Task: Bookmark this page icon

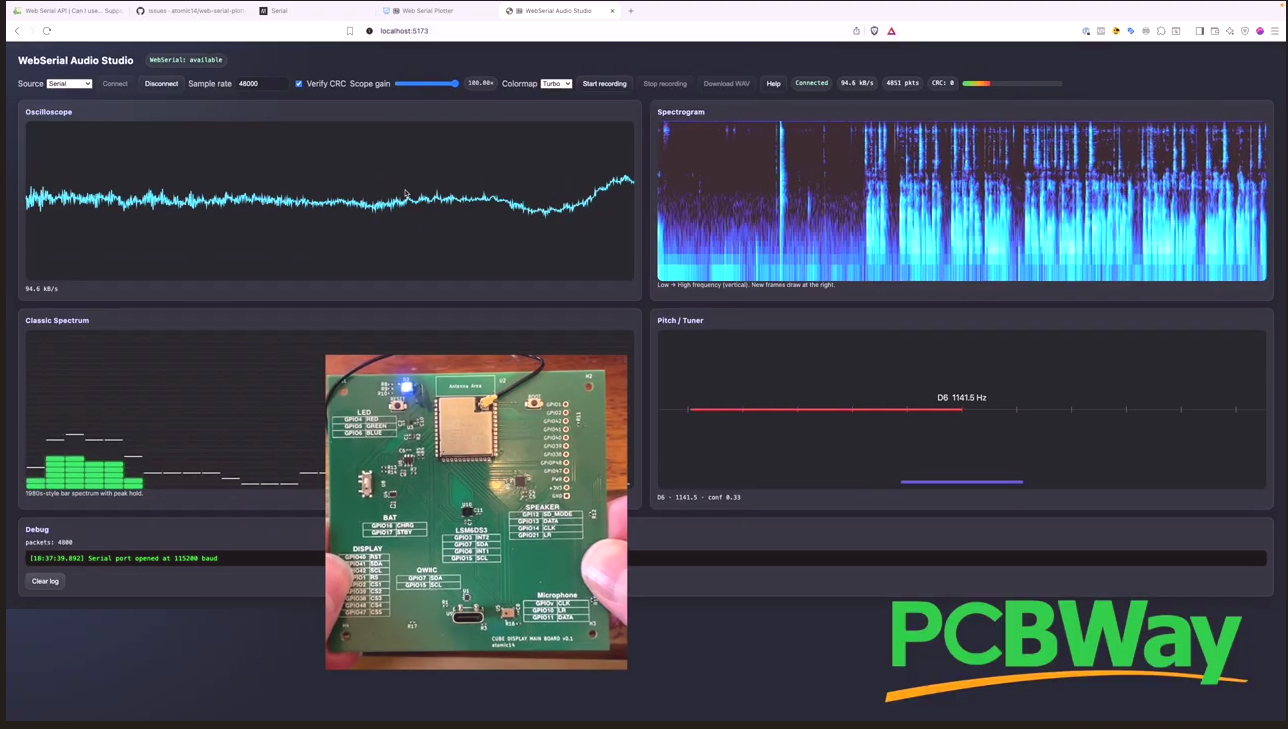Action: [x=350, y=31]
